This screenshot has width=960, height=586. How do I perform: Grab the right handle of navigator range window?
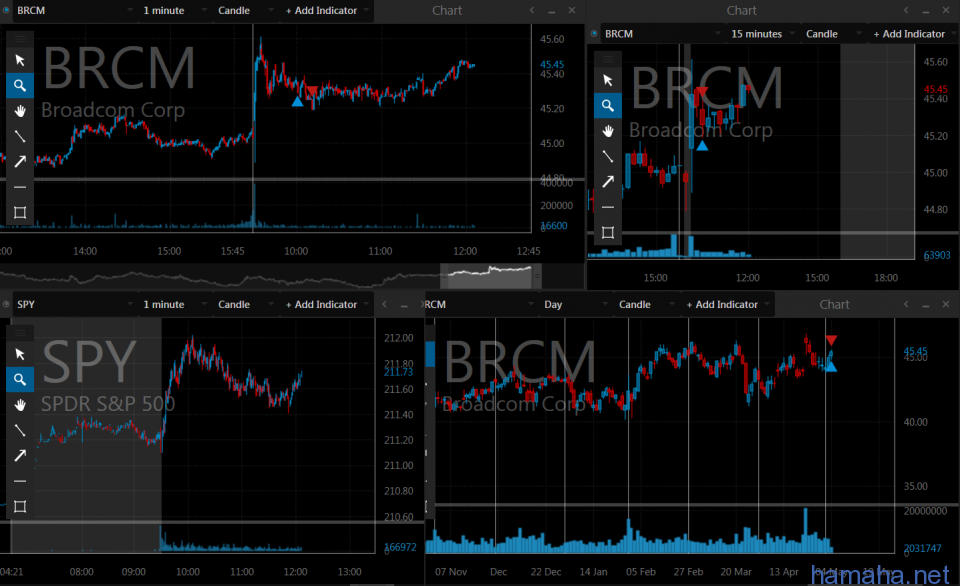pos(538,276)
